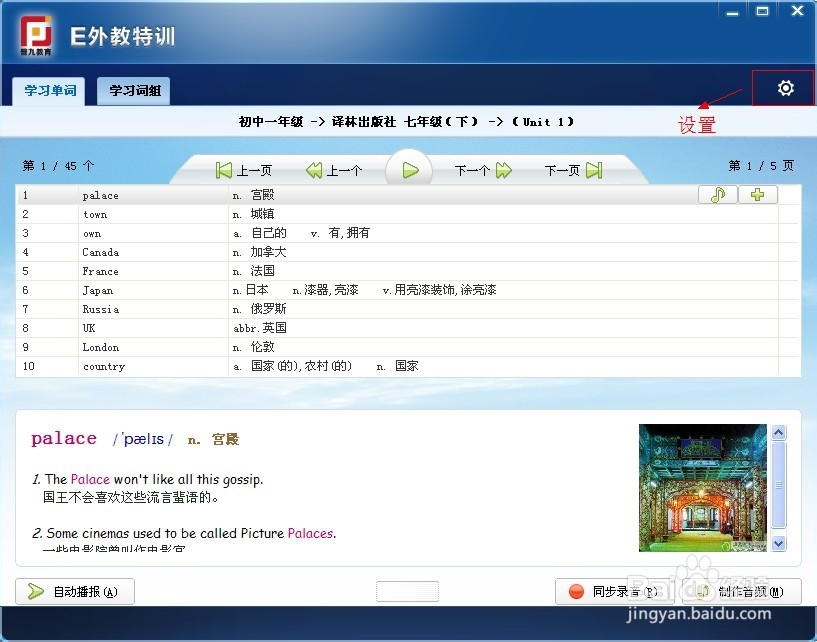Open settings with the gear icon
Screen dimensions: 817x642
pos(785,88)
